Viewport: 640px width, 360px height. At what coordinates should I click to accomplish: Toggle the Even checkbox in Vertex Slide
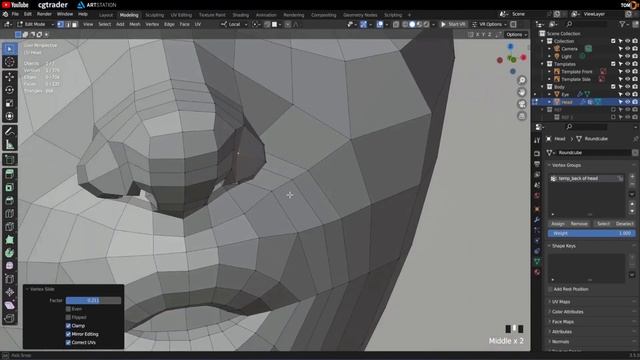[68, 309]
